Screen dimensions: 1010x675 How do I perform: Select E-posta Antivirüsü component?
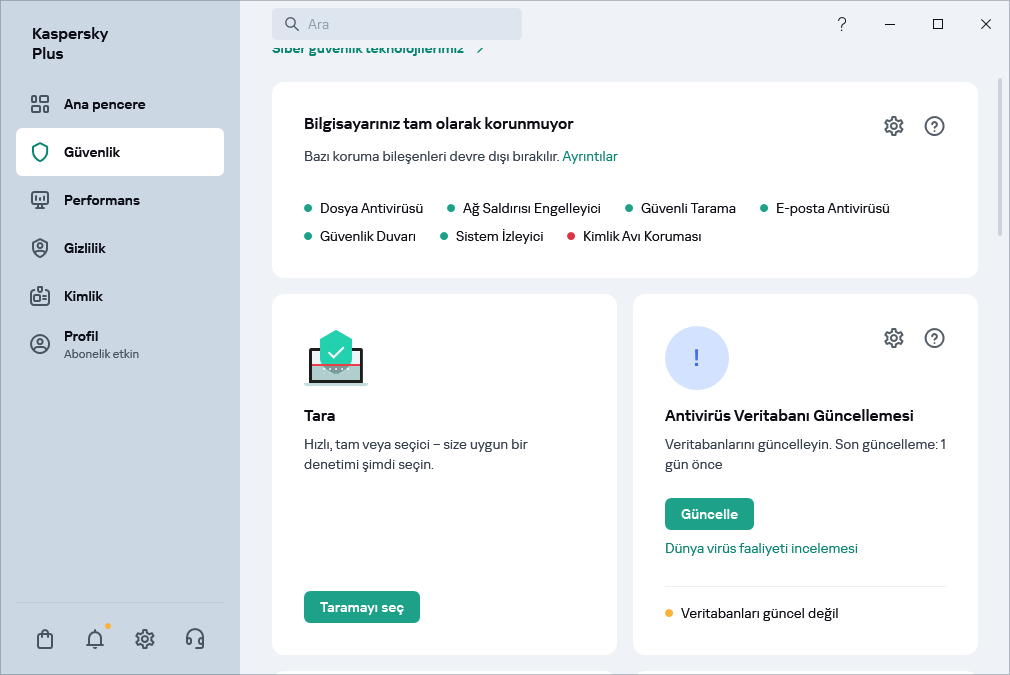(825, 208)
